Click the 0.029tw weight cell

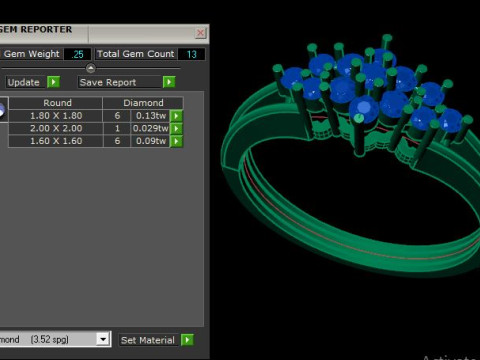pyautogui.click(x=150, y=129)
